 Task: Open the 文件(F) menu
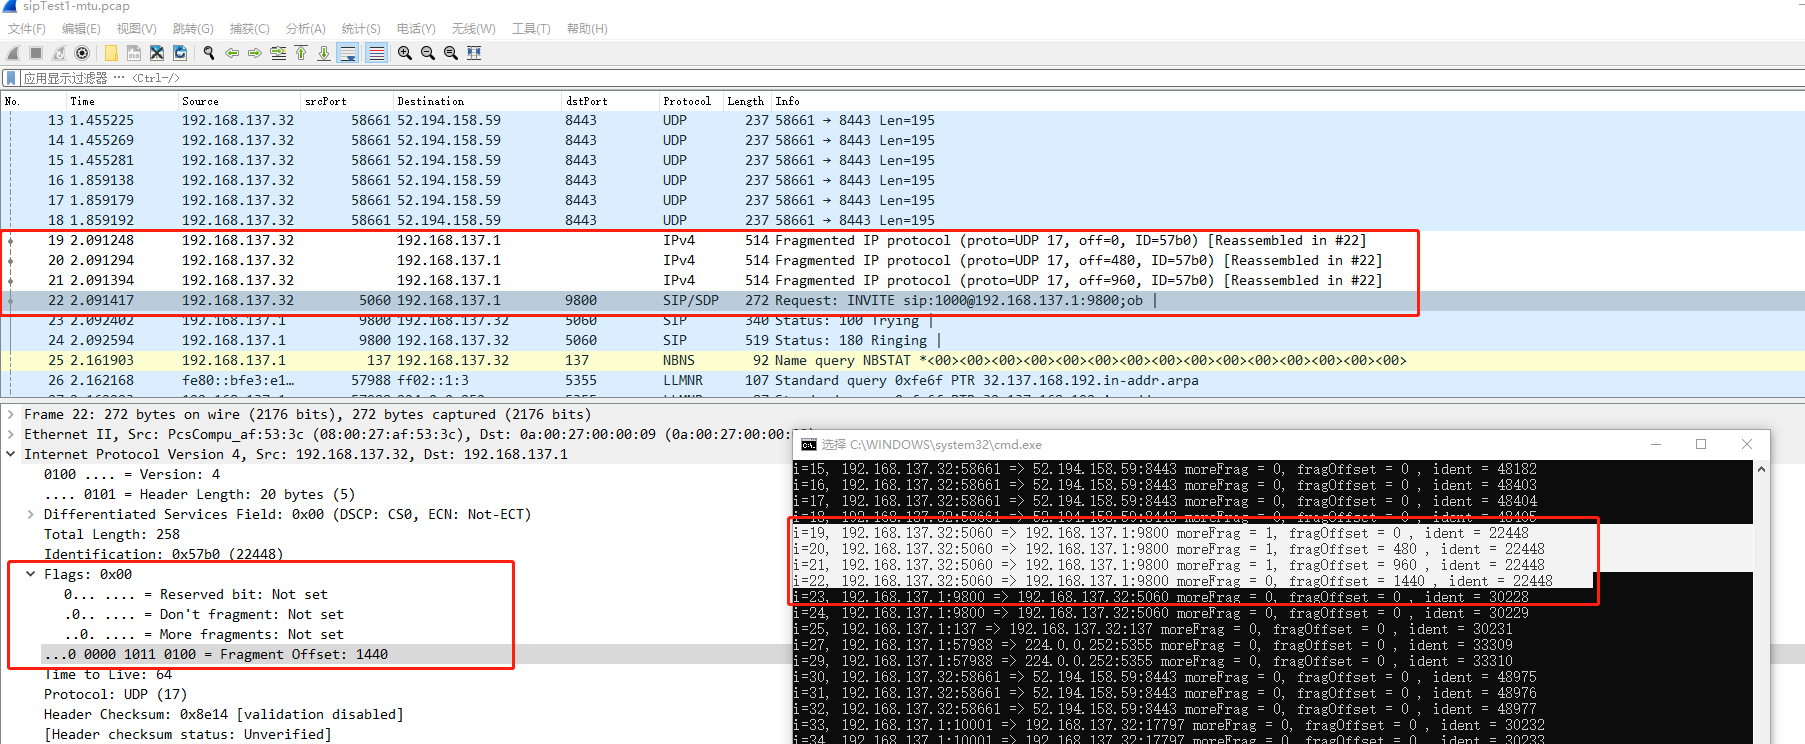pyautogui.click(x=27, y=29)
